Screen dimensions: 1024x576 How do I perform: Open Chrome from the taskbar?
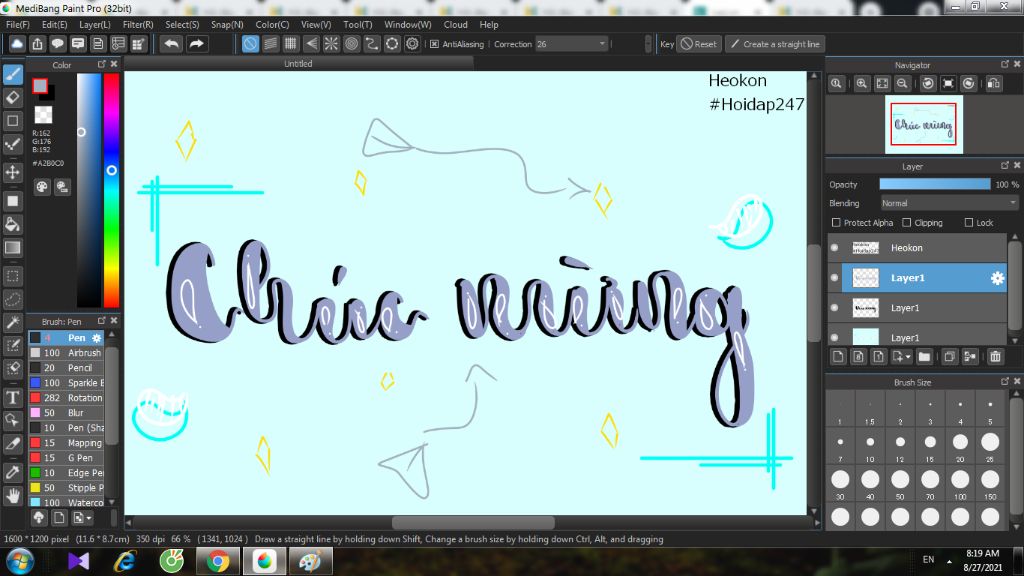coord(218,561)
